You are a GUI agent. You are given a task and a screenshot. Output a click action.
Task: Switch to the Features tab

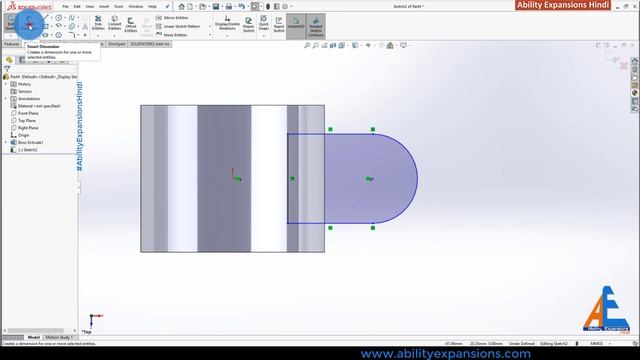coord(12,44)
